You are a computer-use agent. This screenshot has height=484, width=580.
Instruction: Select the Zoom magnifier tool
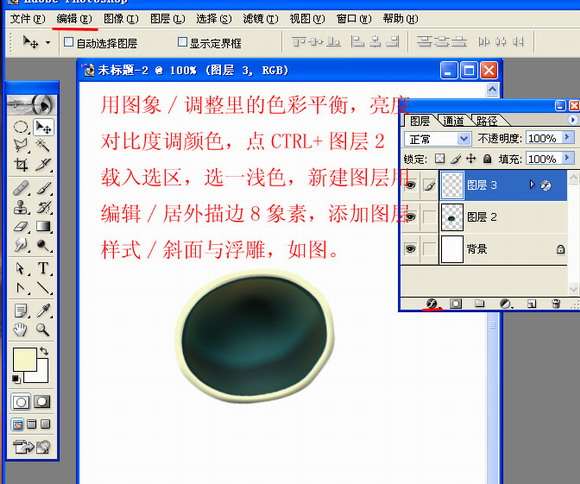[x=43, y=329]
